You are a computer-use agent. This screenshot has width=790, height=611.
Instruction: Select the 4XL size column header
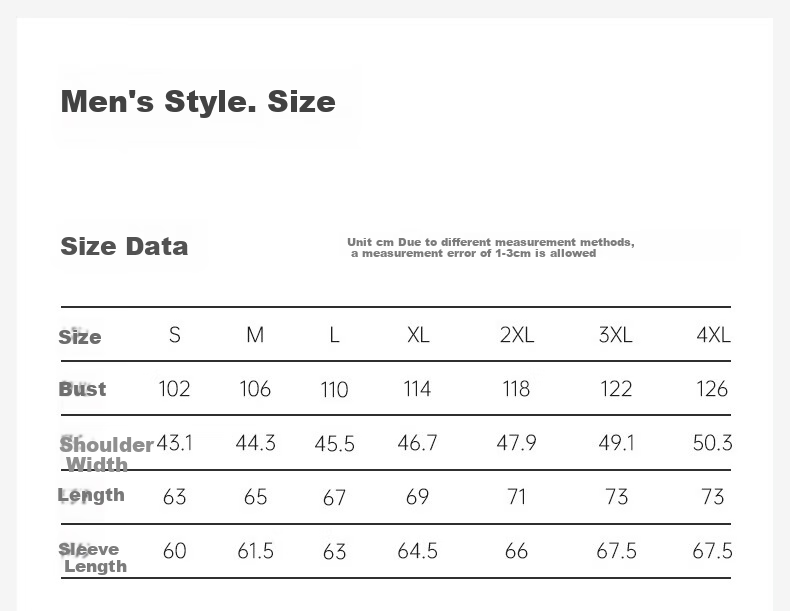(713, 335)
